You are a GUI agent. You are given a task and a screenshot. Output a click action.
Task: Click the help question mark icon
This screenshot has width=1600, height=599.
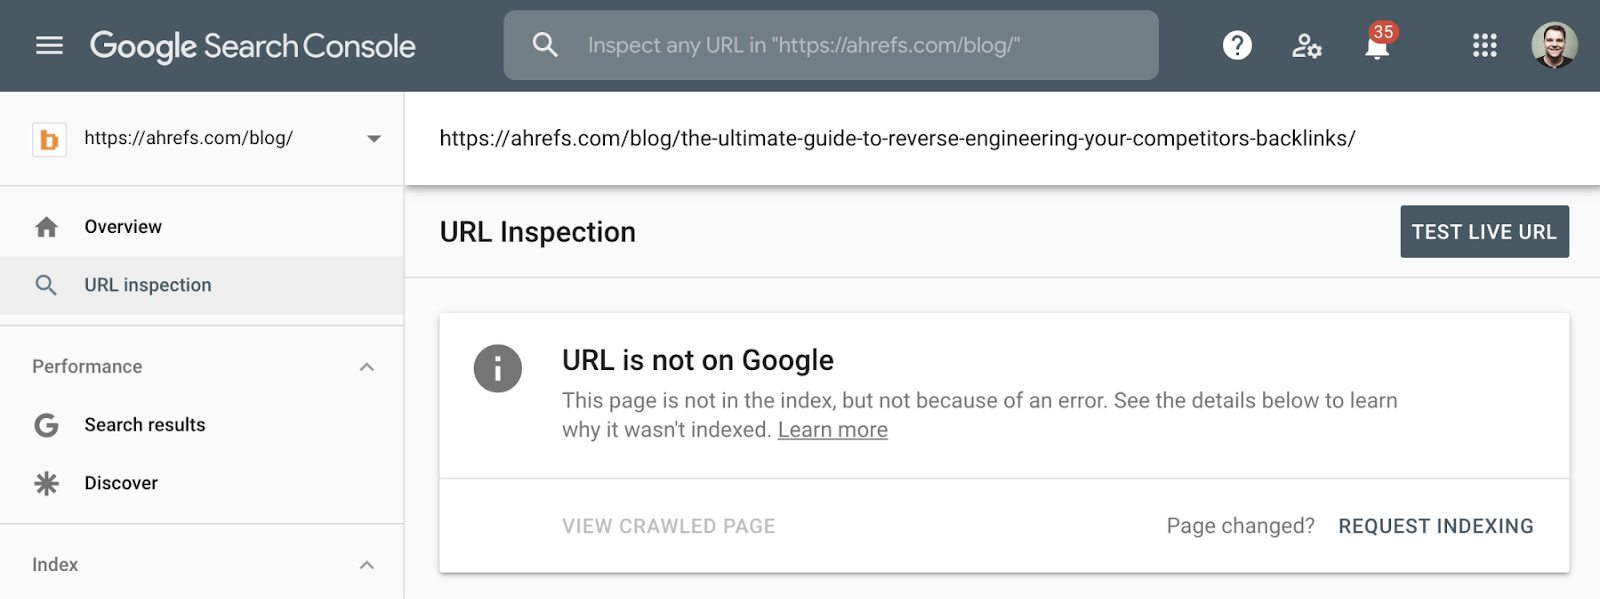tap(1236, 45)
